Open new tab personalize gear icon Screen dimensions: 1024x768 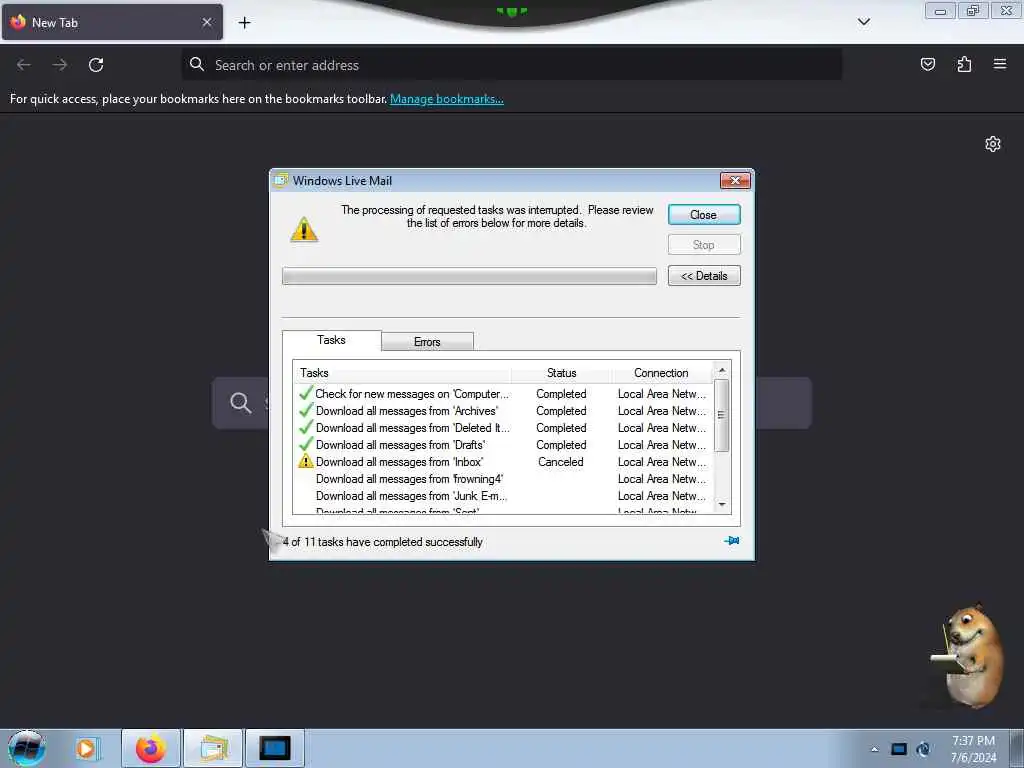point(993,144)
